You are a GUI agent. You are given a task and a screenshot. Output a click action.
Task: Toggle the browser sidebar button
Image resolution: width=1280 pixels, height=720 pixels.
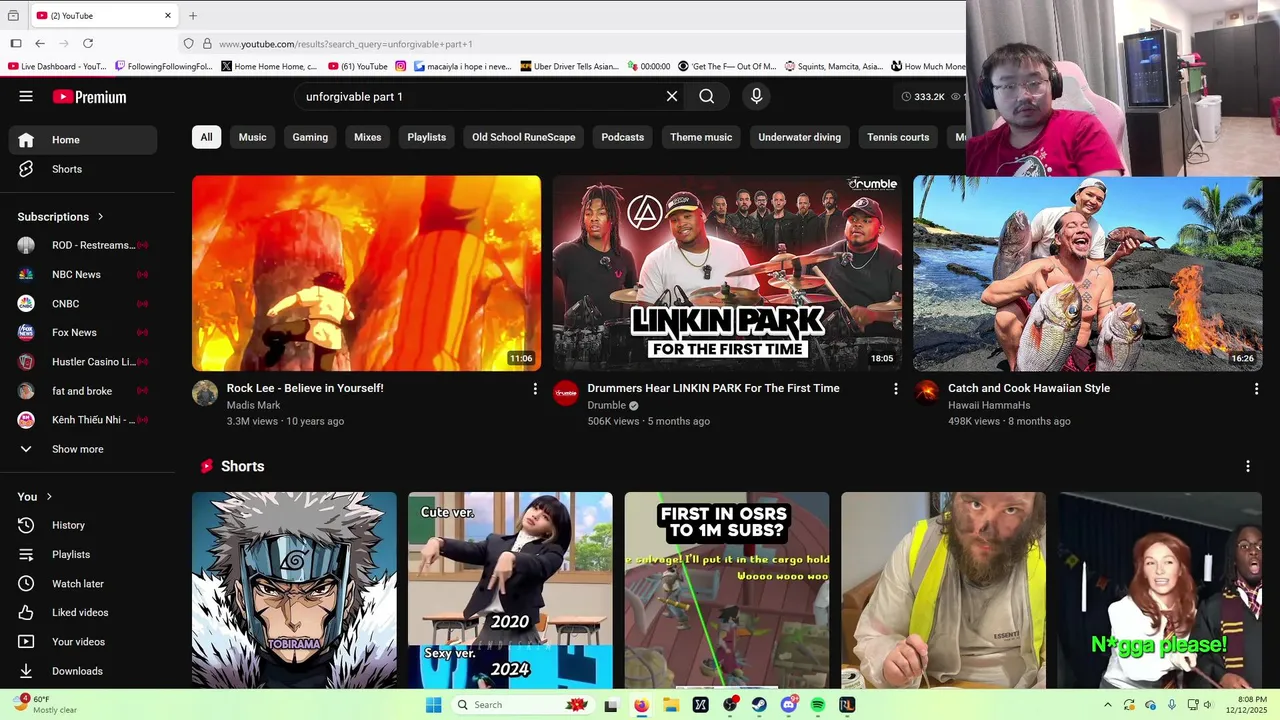(16, 43)
